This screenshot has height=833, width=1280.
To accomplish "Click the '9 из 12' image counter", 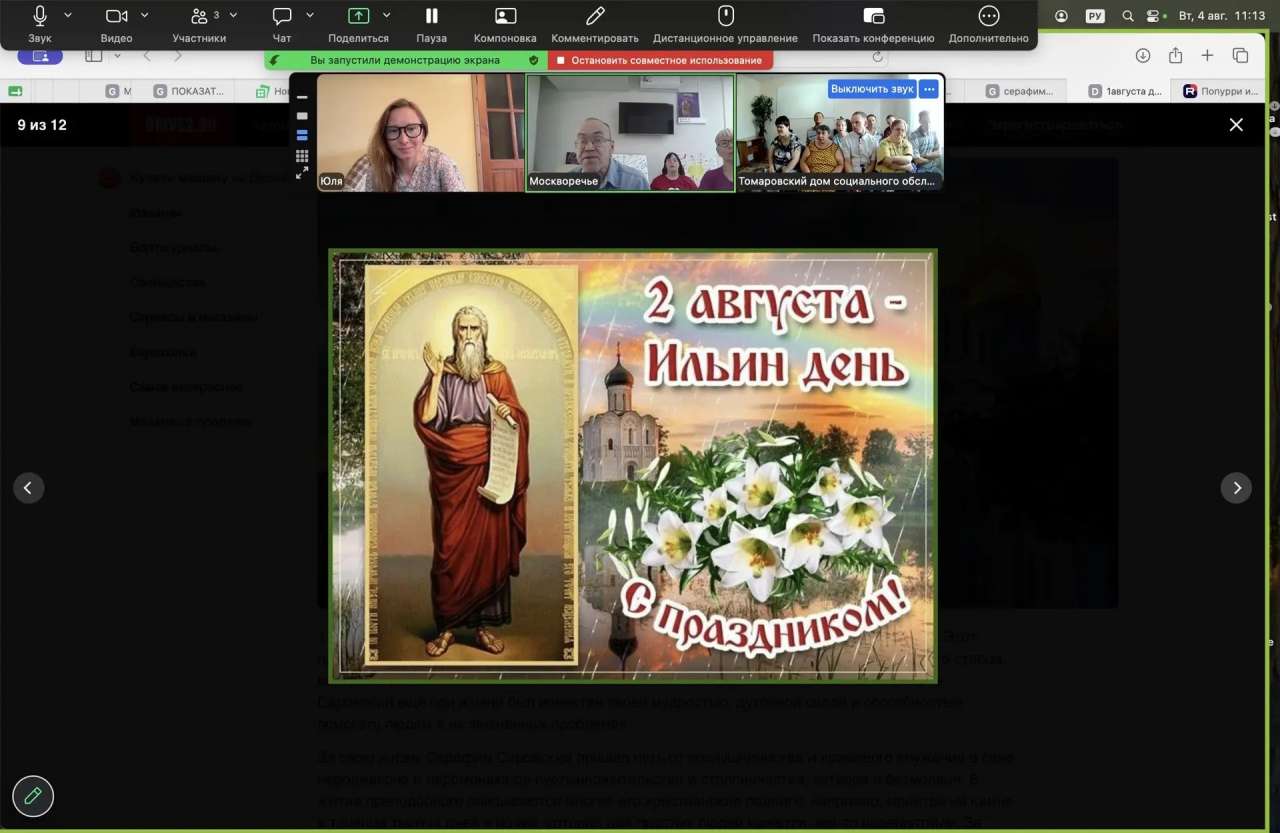I will (42, 125).
